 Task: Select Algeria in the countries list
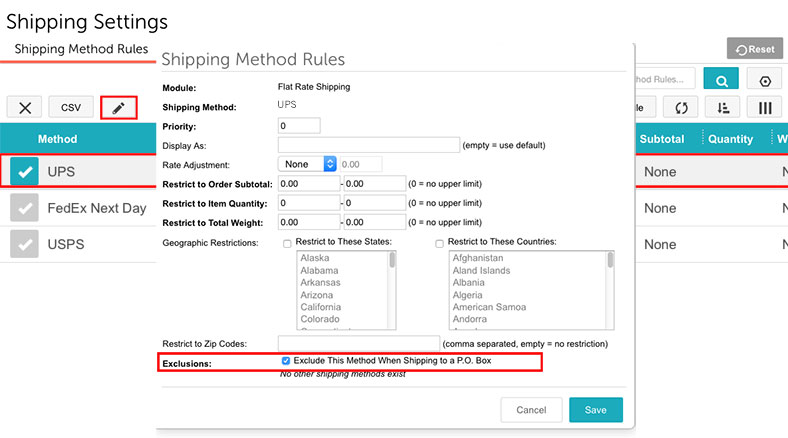pos(467,295)
